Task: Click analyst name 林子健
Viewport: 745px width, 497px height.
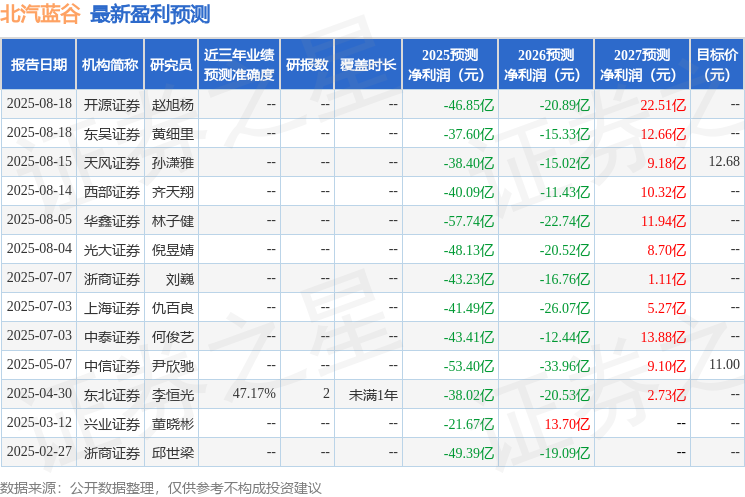Action: tap(172, 221)
